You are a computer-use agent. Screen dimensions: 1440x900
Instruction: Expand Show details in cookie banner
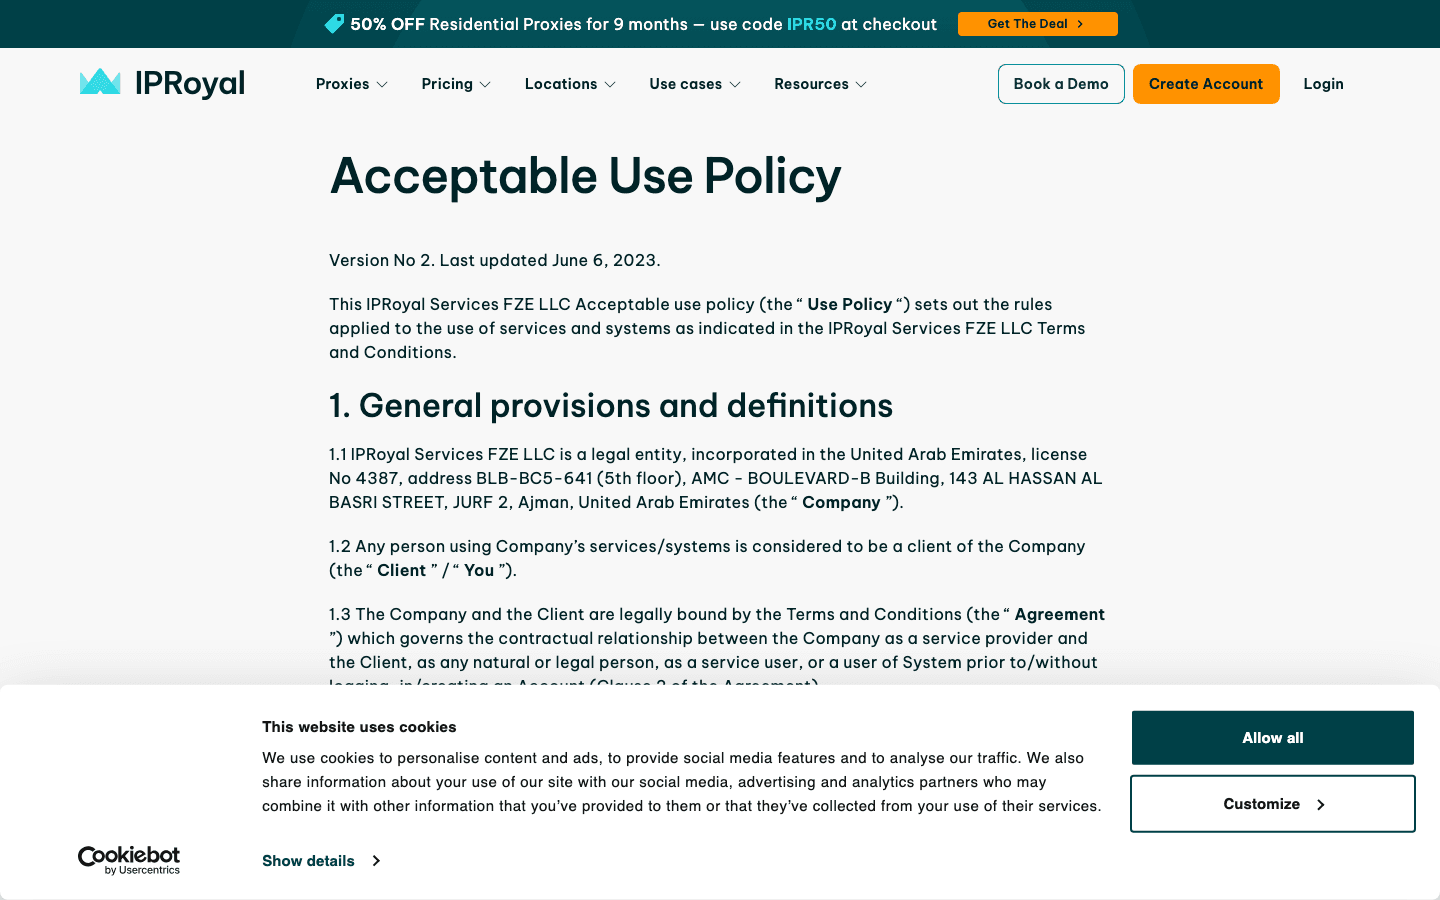coord(321,861)
